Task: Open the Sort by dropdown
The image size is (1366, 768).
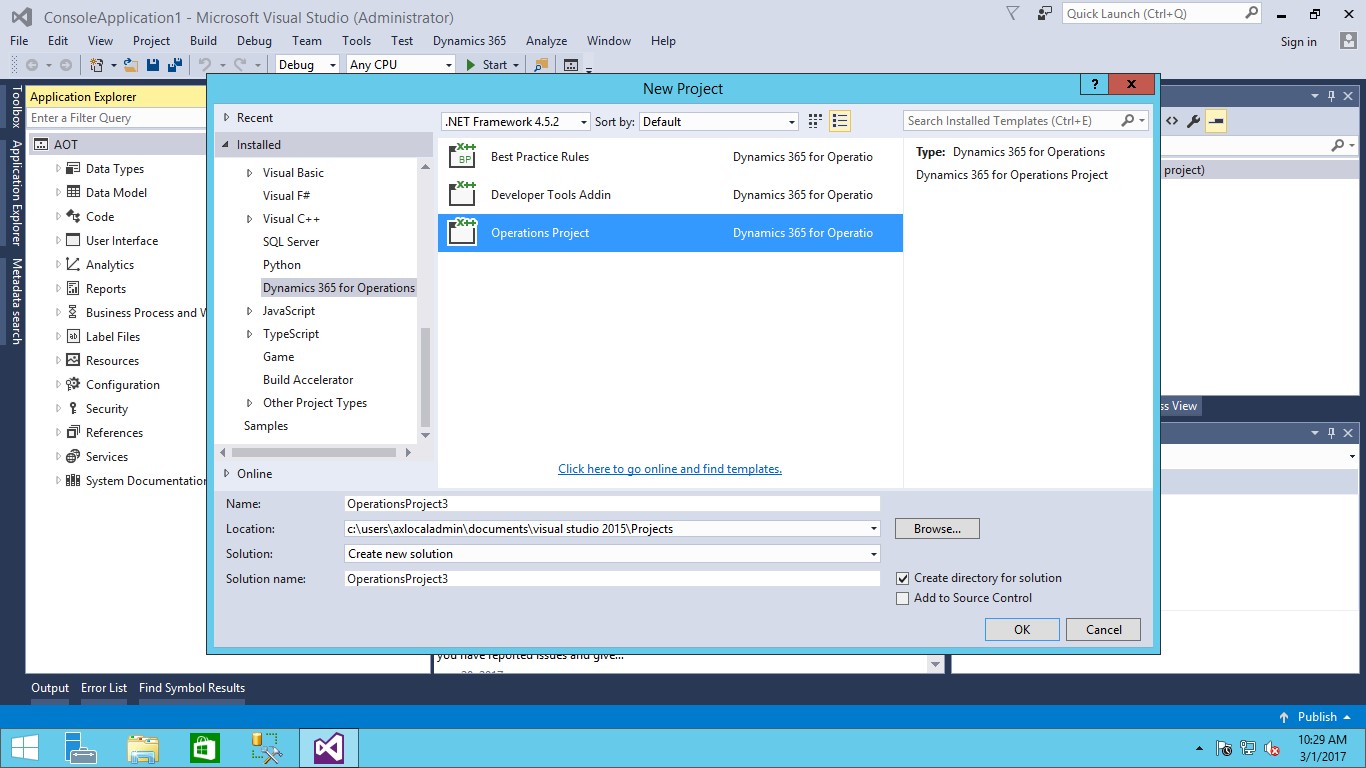Action: click(x=792, y=122)
